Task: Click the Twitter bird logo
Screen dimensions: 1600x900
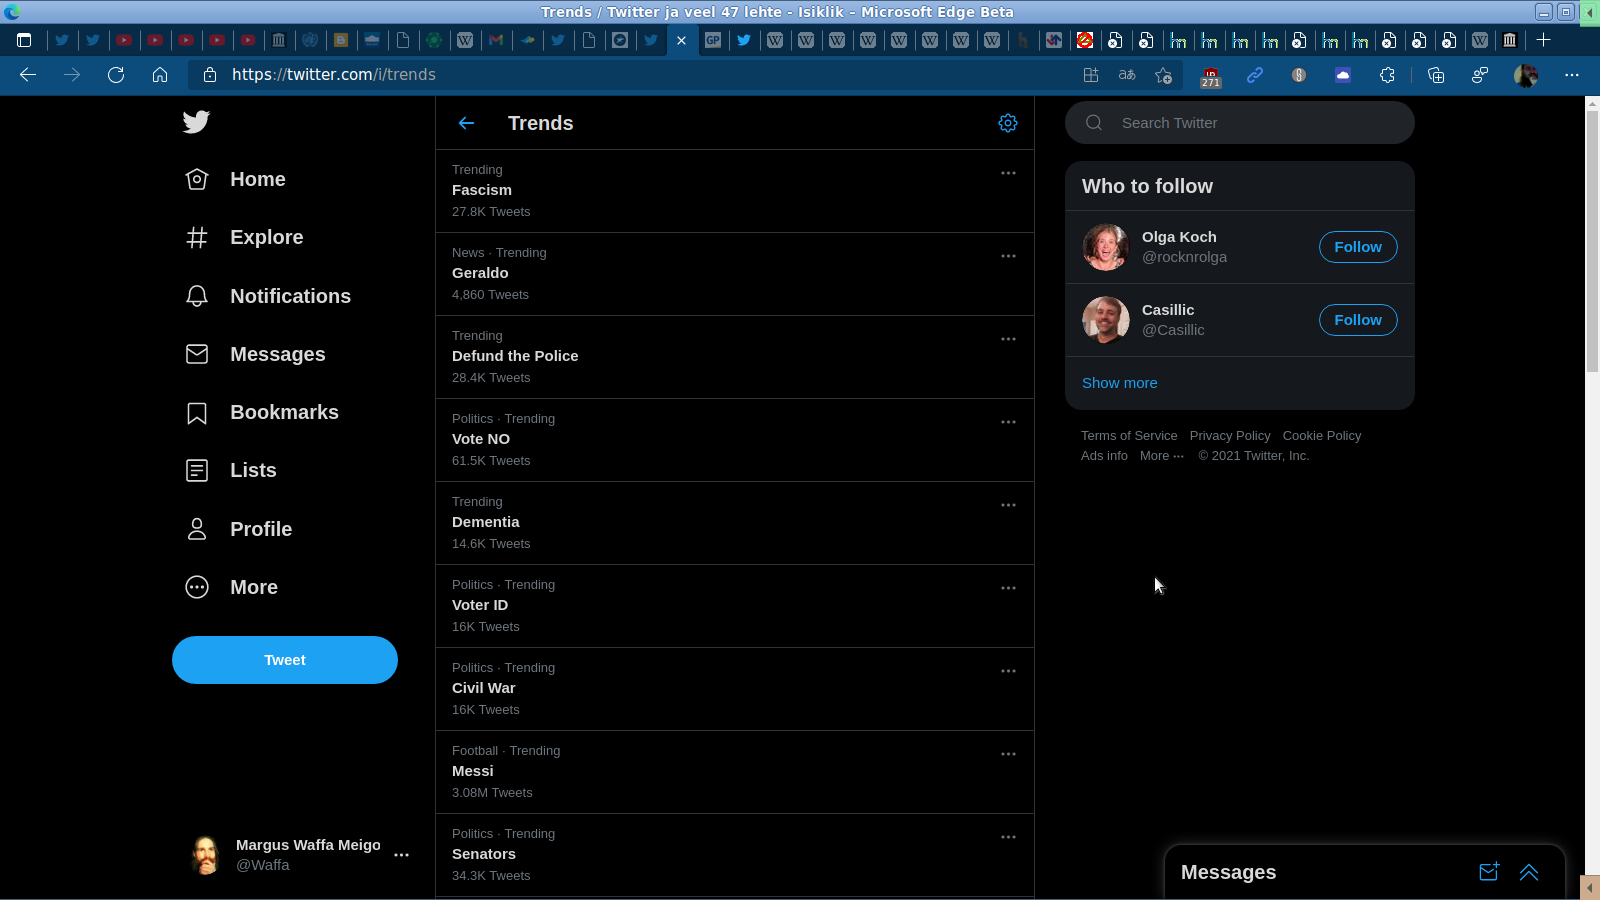Action: point(196,122)
